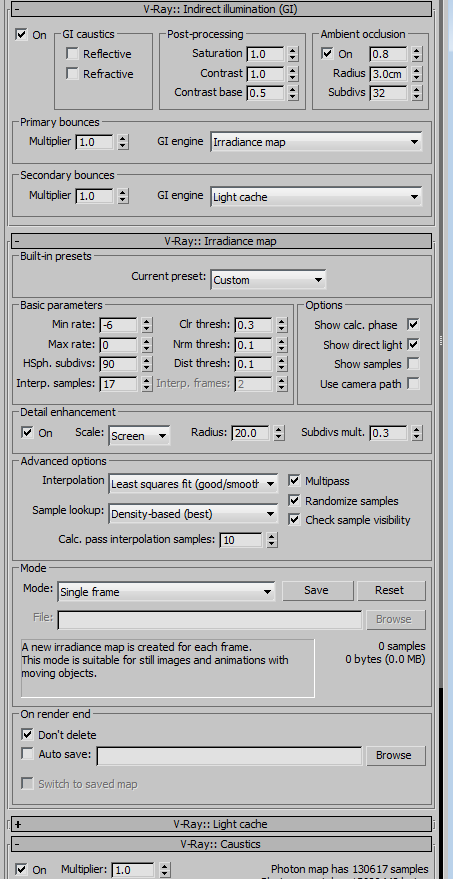Click the Detail enhancement Radius spinner
The image size is (453, 879).
tap(278, 433)
